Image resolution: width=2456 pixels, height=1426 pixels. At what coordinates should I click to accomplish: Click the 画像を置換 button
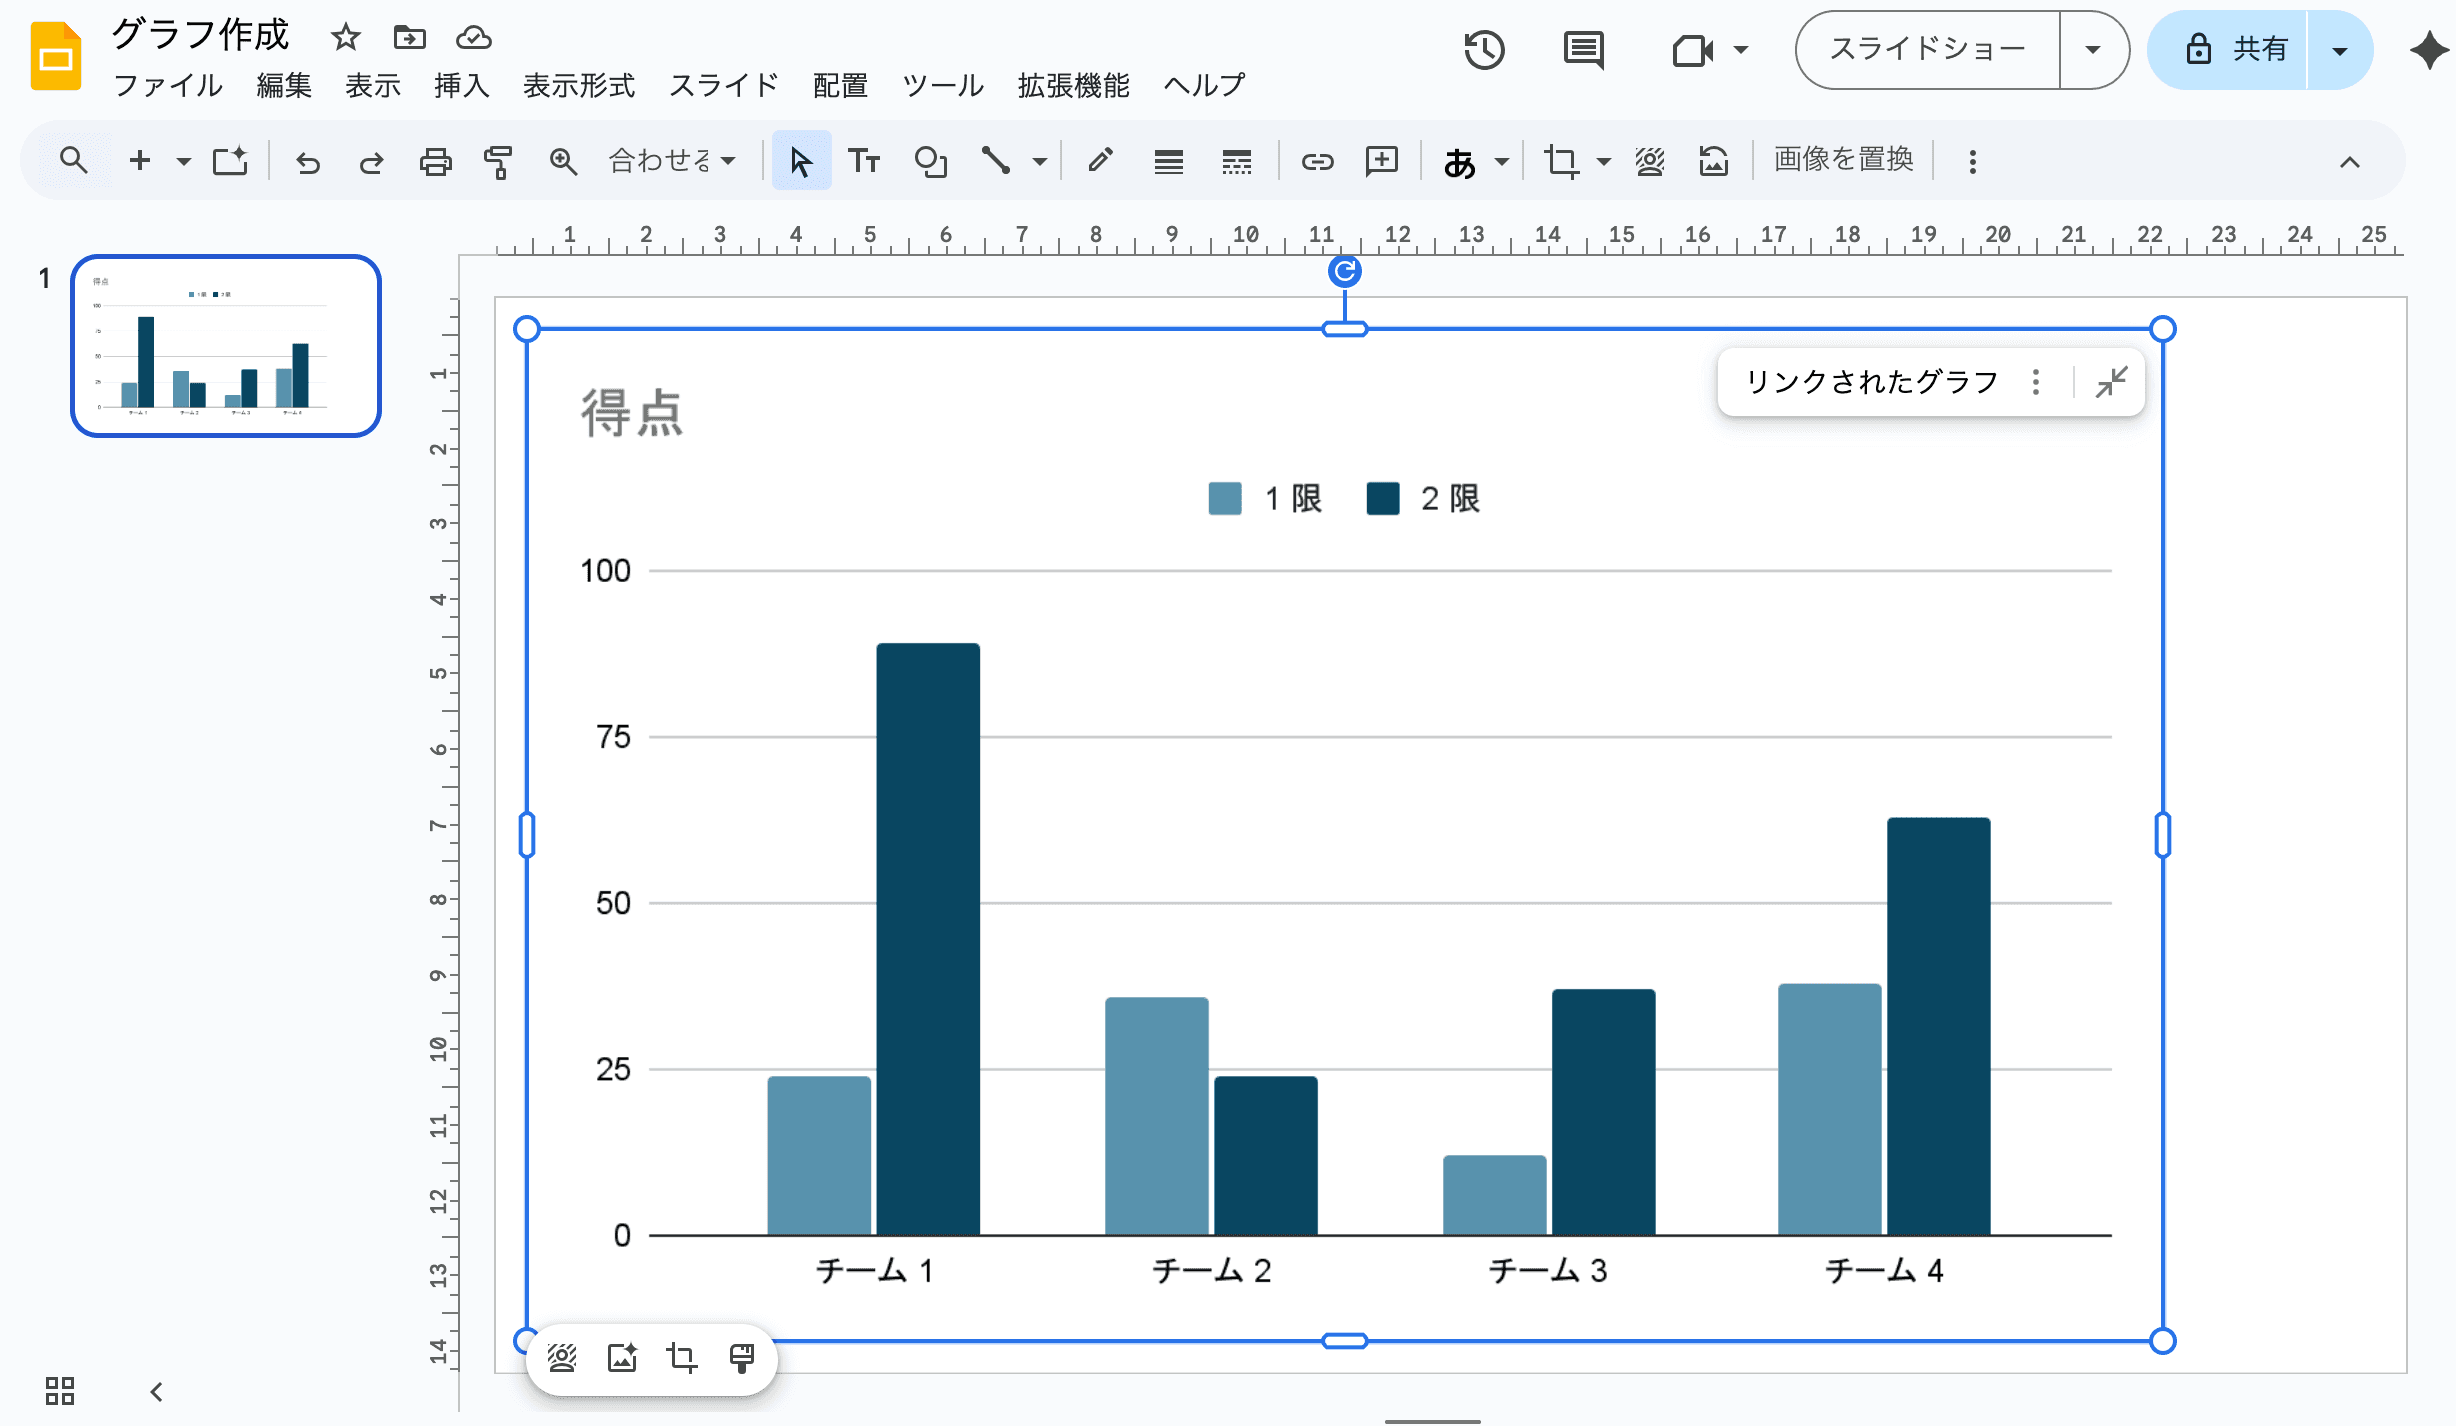1843,160
